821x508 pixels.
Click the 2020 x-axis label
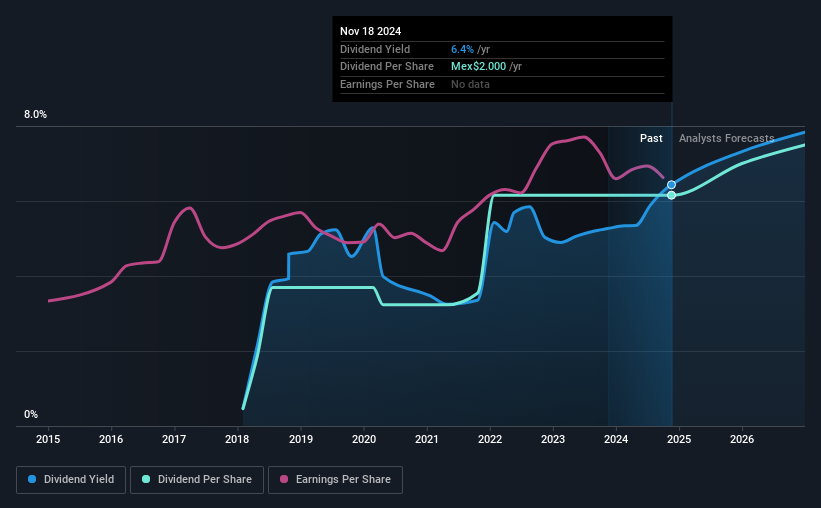[x=364, y=439]
